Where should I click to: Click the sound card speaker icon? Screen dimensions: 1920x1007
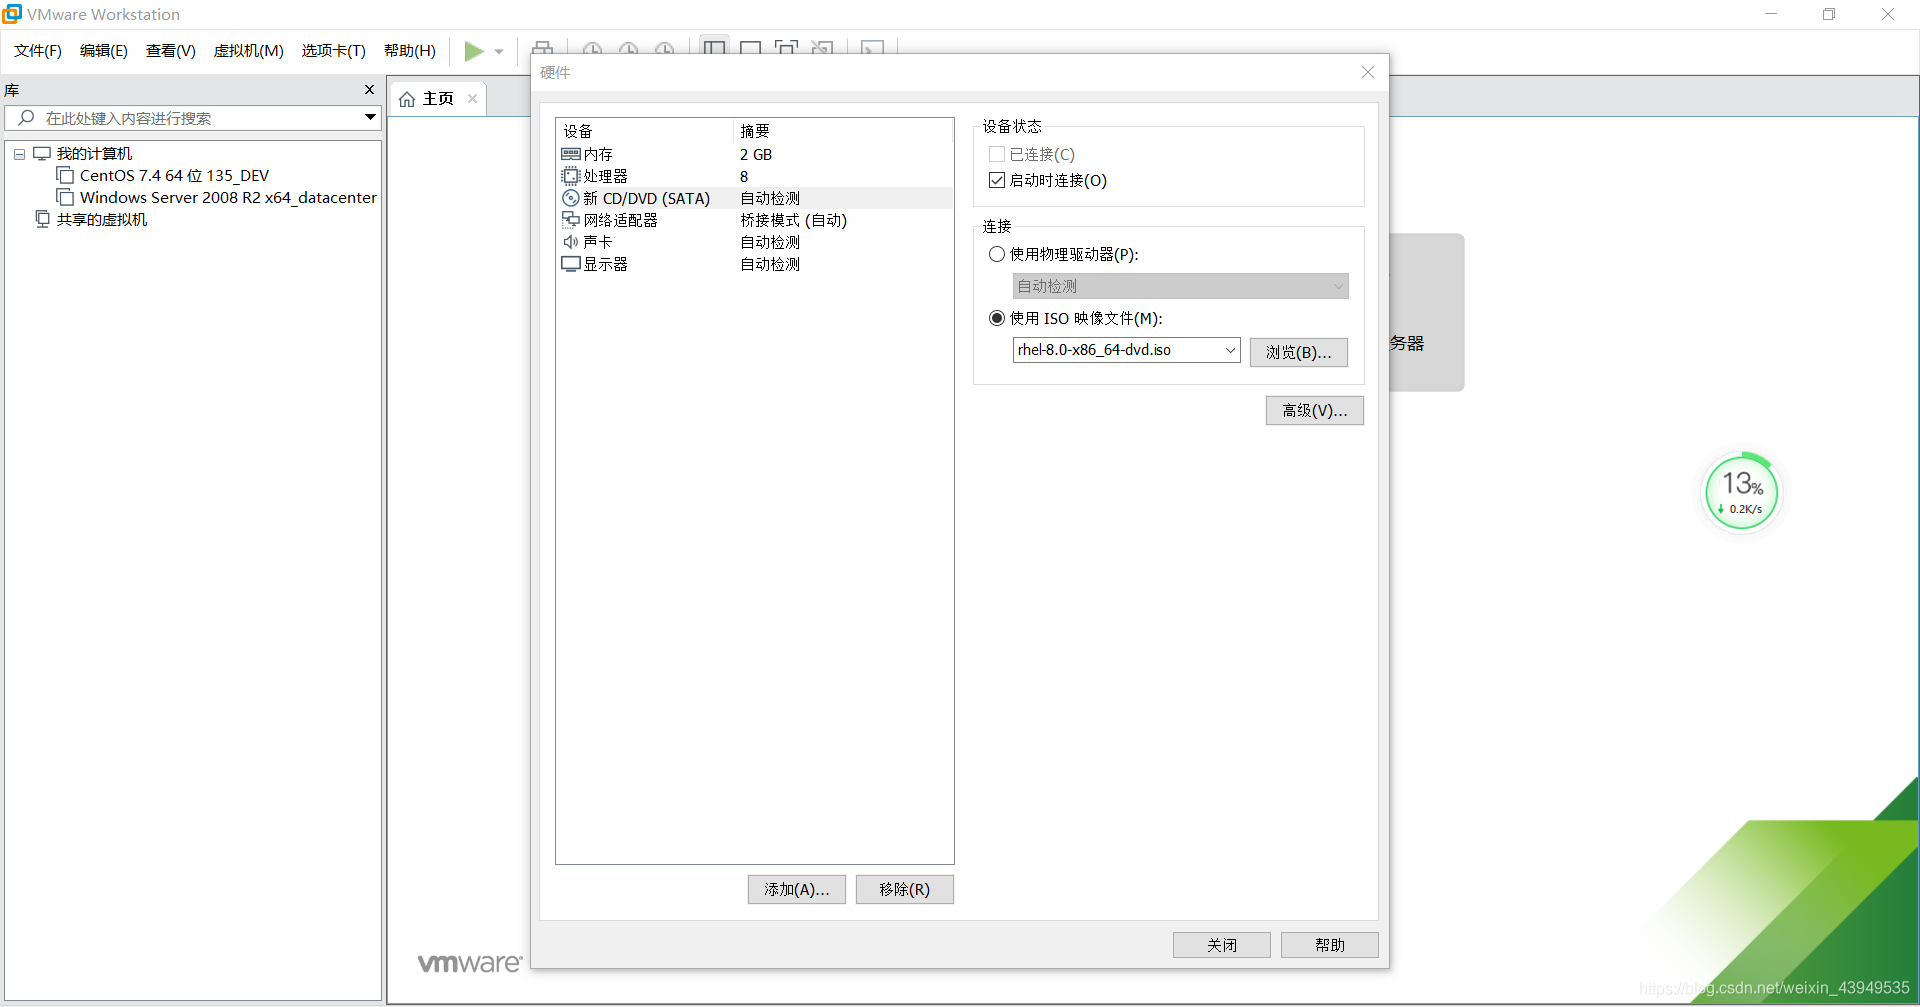coord(571,242)
